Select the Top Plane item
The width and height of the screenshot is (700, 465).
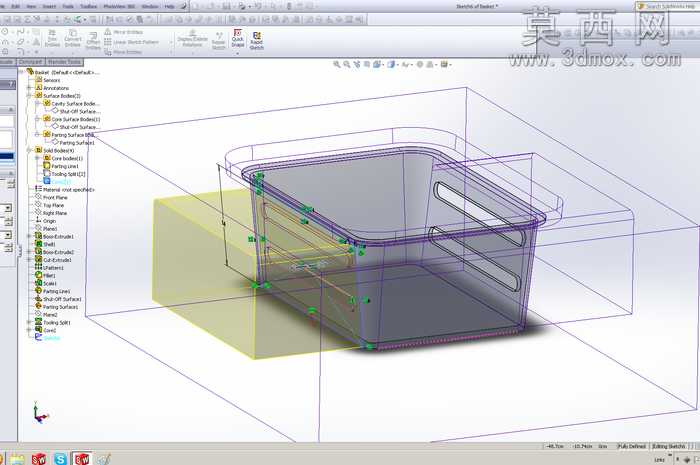click(x=50, y=205)
